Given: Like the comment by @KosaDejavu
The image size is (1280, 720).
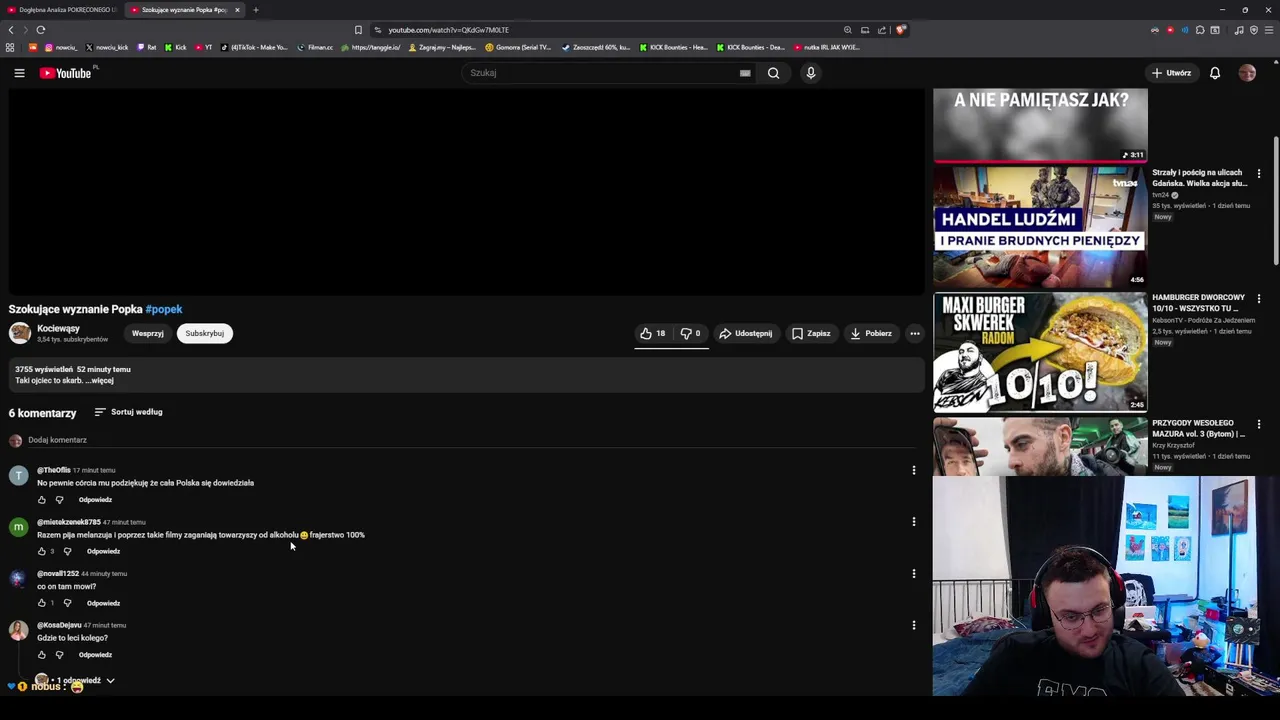Looking at the screenshot, I should pyautogui.click(x=42, y=655).
